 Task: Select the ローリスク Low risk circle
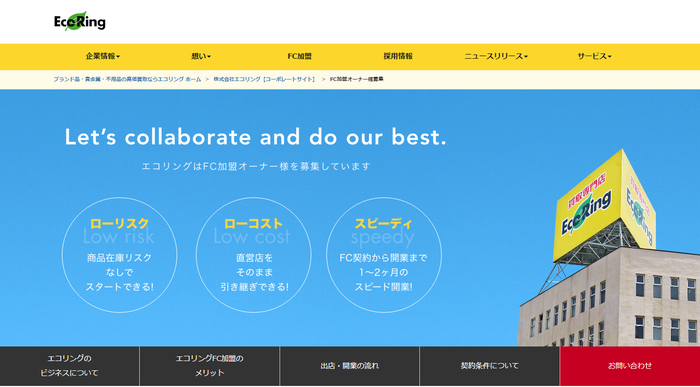click(119, 255)
